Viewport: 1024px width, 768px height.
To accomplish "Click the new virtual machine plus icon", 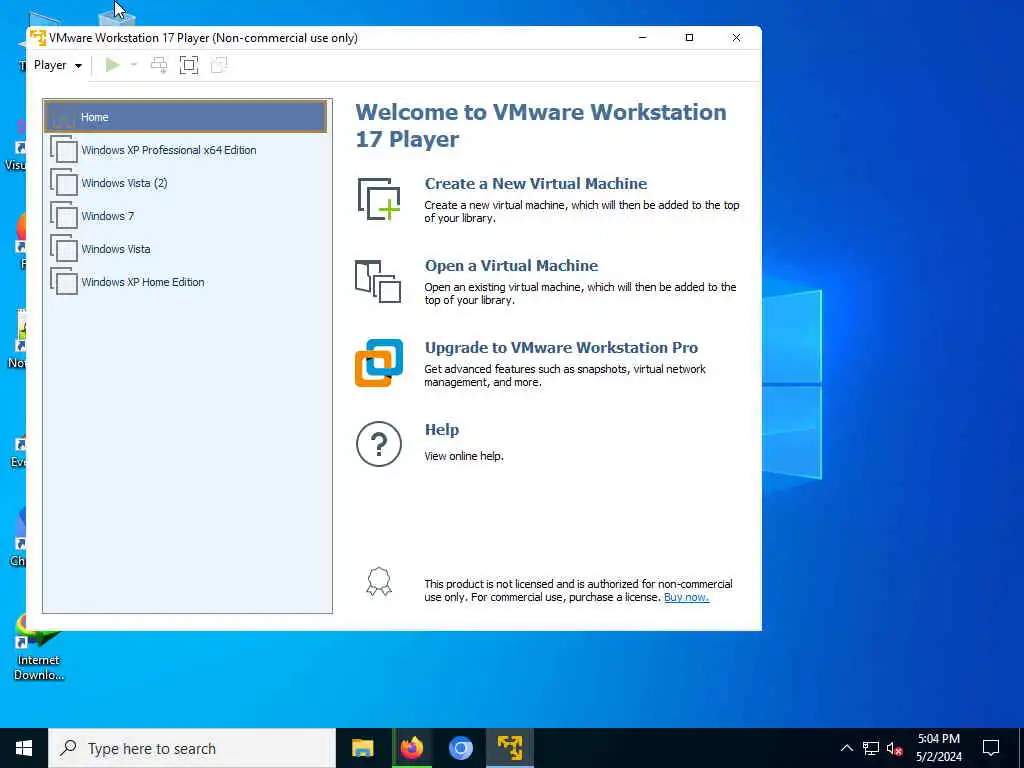I will pyautogui.click(x=379, y=199).
